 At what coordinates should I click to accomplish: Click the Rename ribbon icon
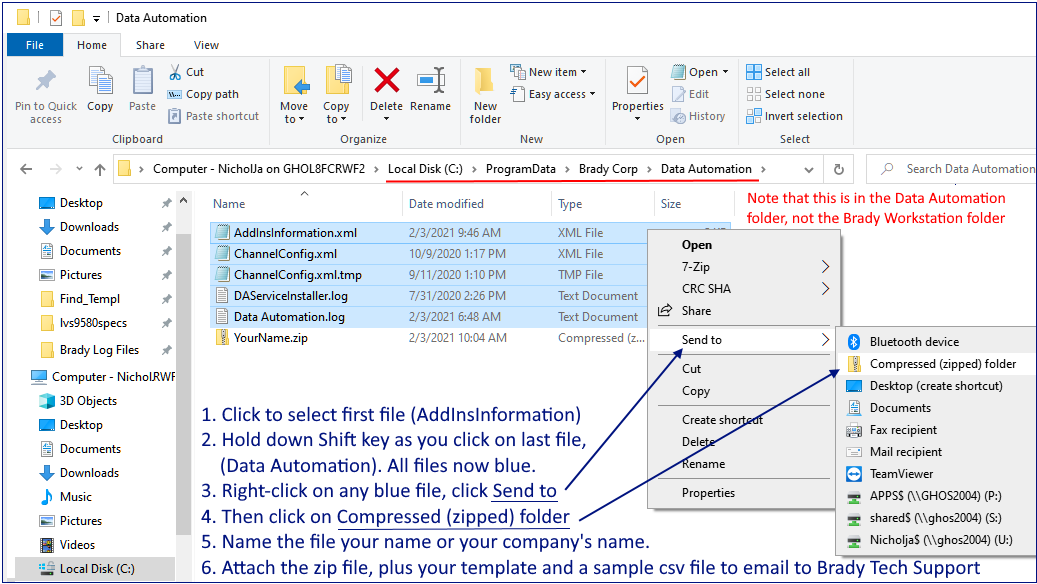pos(431,81)
